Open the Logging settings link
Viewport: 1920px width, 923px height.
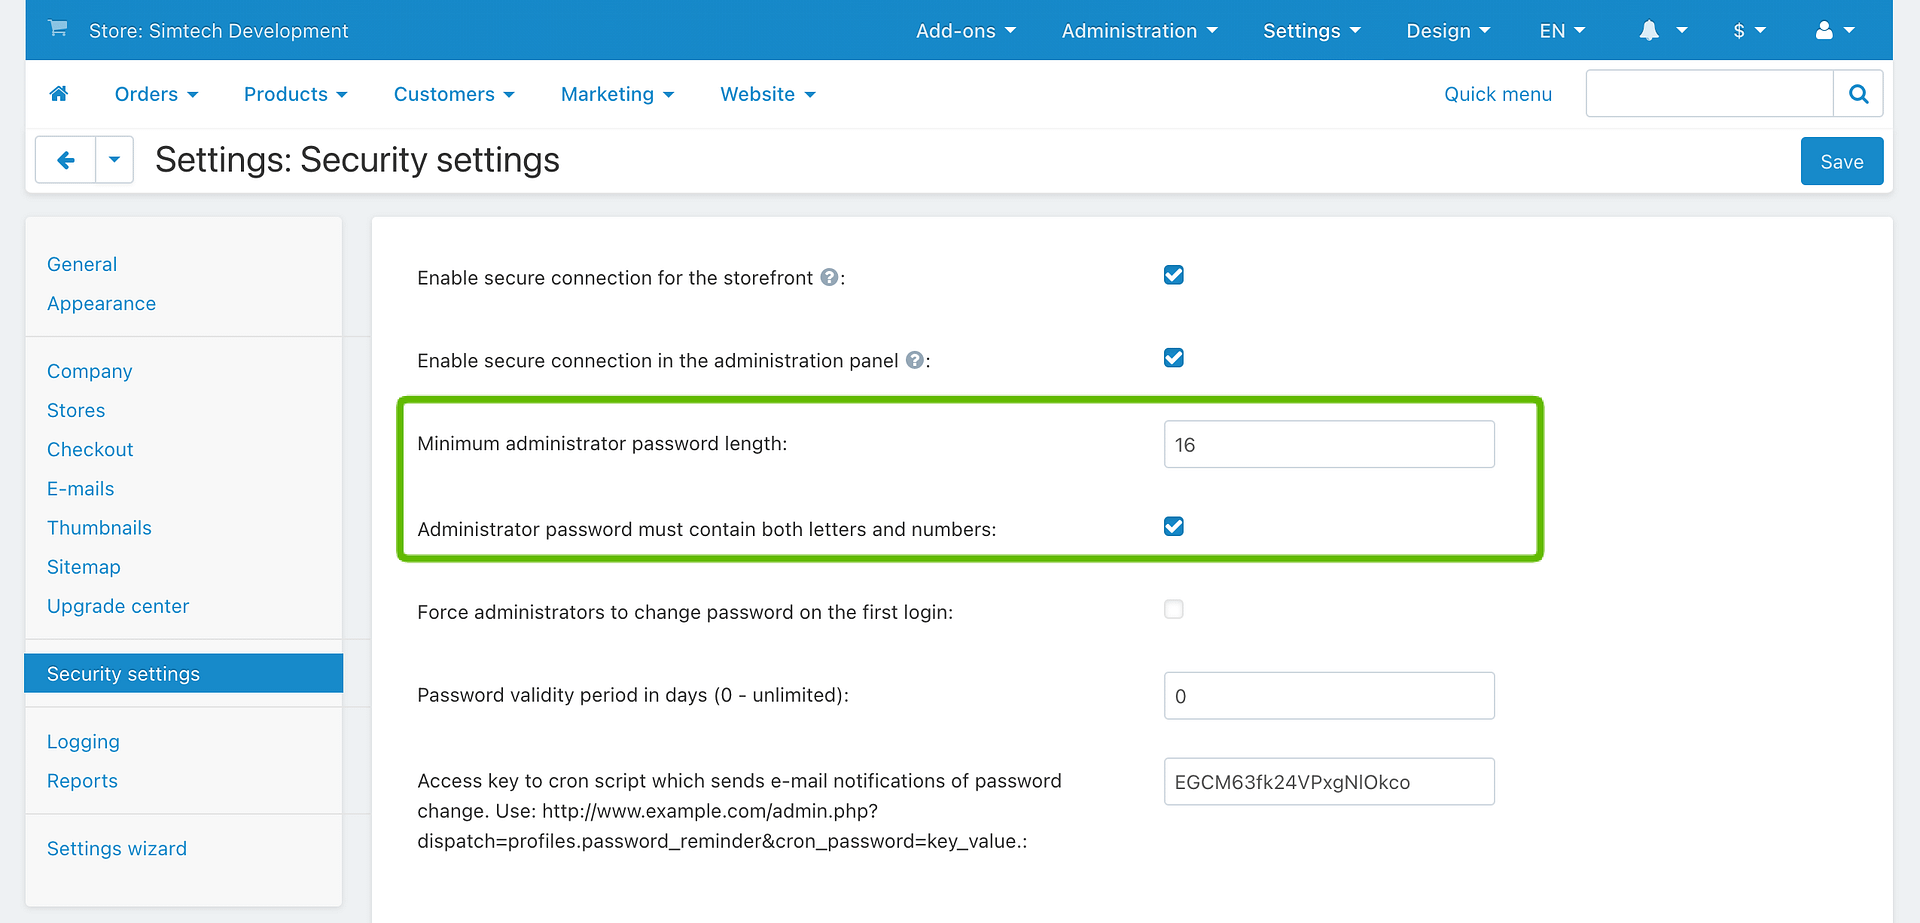tap(83, 742)
